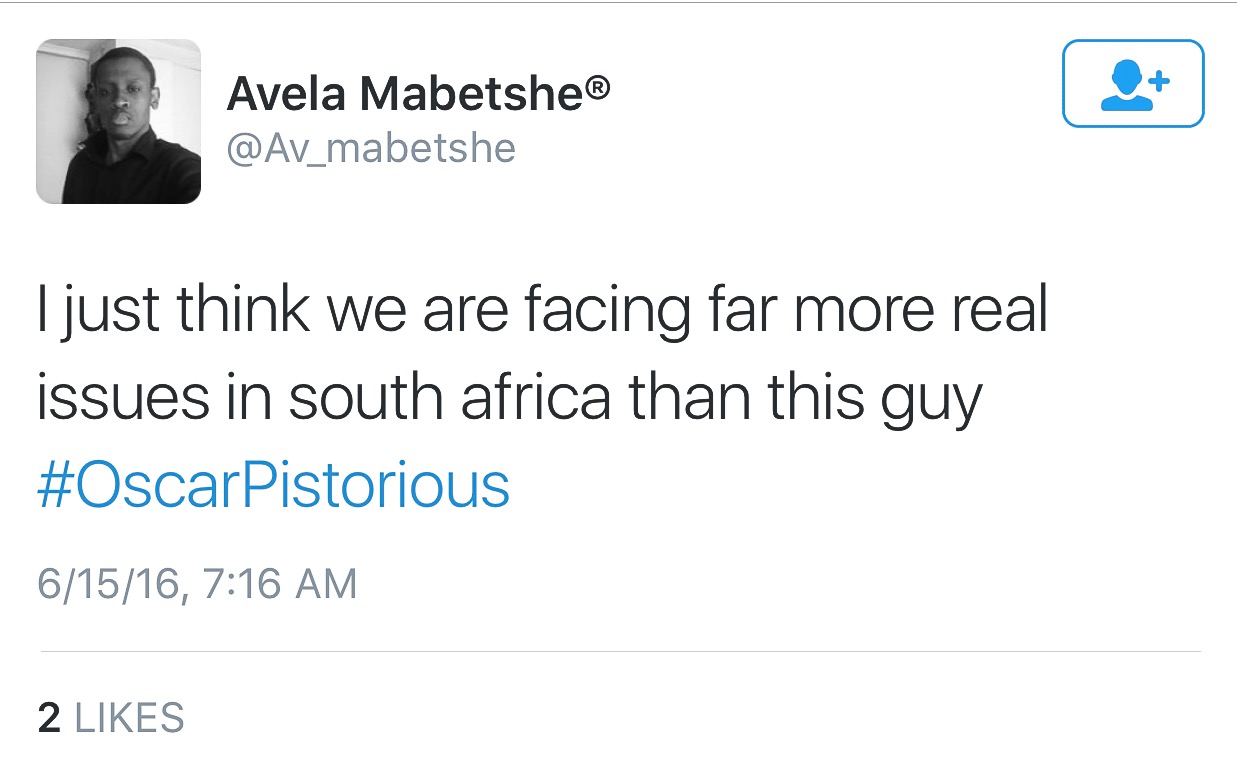The image size is (1237, 774).
Task: View the 2 LIKES list
Action: click(x=111, y=717)
